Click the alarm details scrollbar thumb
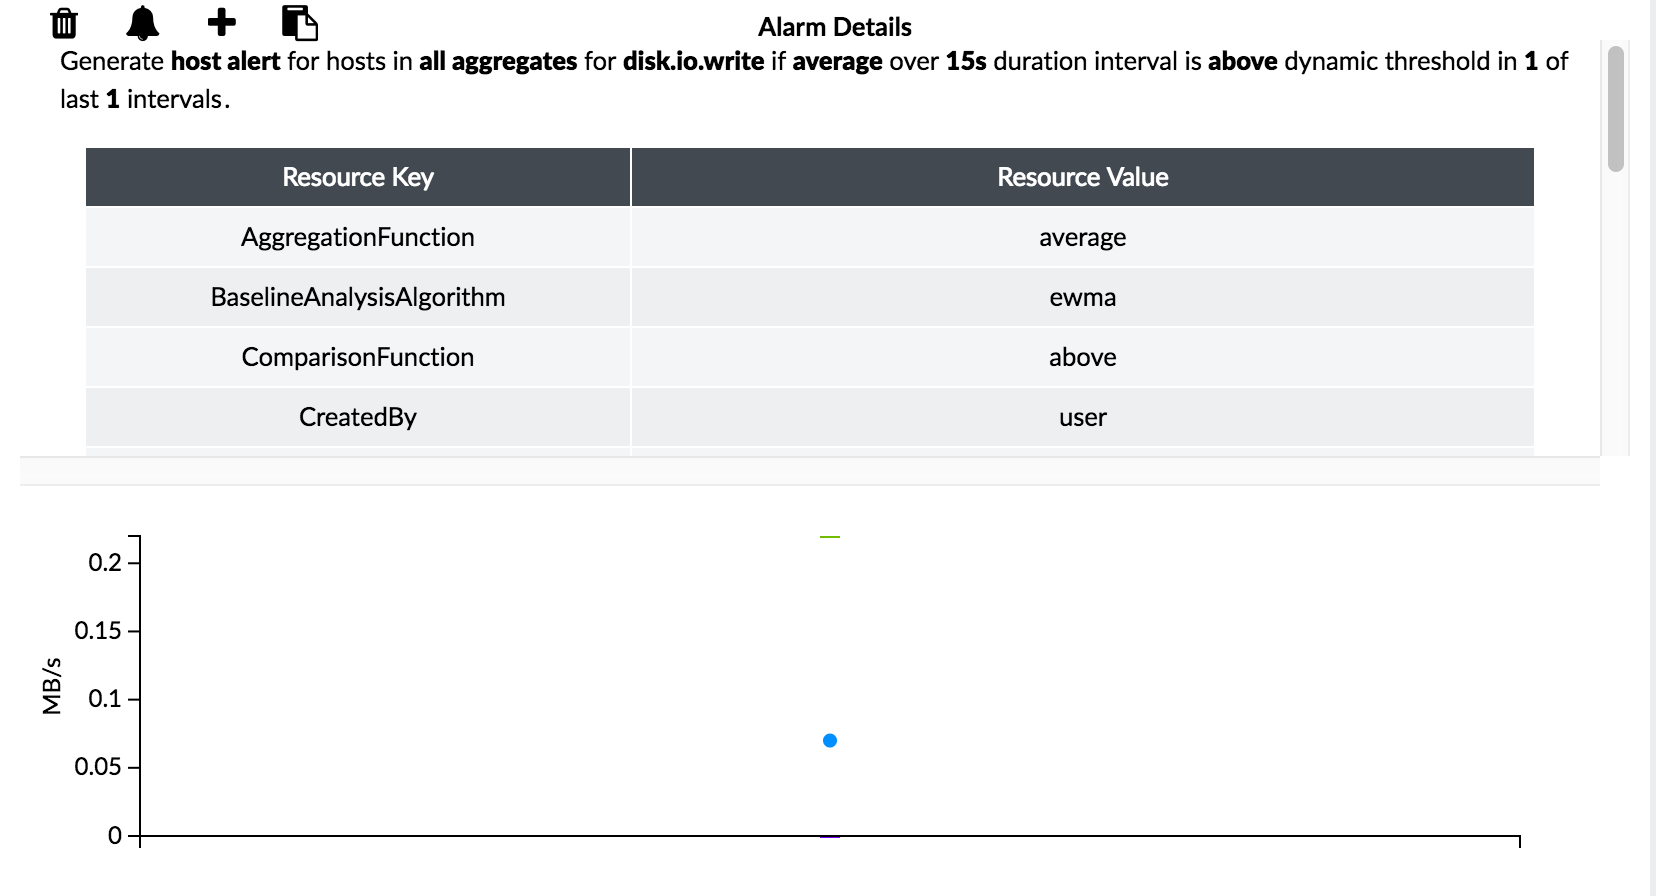Viewport: 1656px width, 896px height. tap(1615, 108)
